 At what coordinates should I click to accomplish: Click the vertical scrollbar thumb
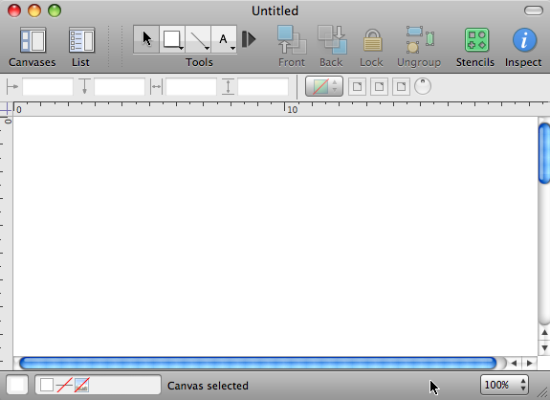tap(544, 153)
